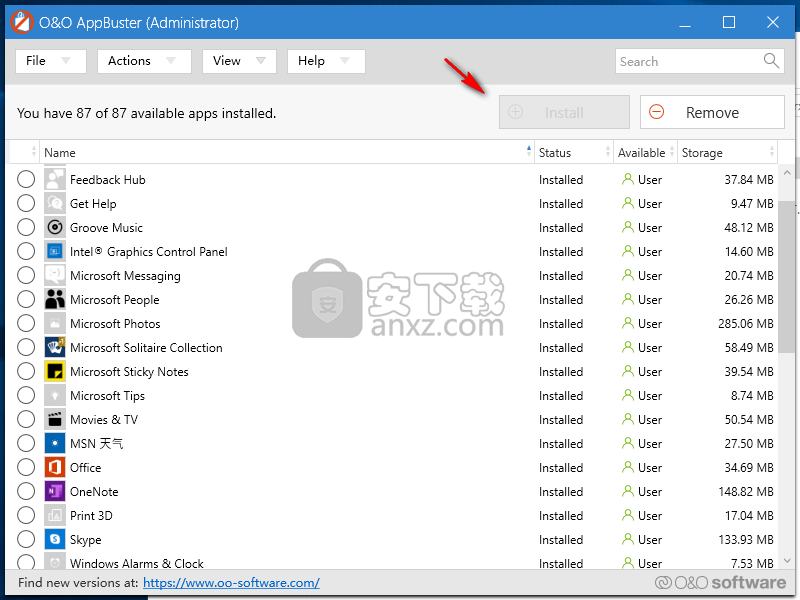Select the Print 3D radio button
The width and height of the screenshot is (800, 600).
(x=26, y=515)
